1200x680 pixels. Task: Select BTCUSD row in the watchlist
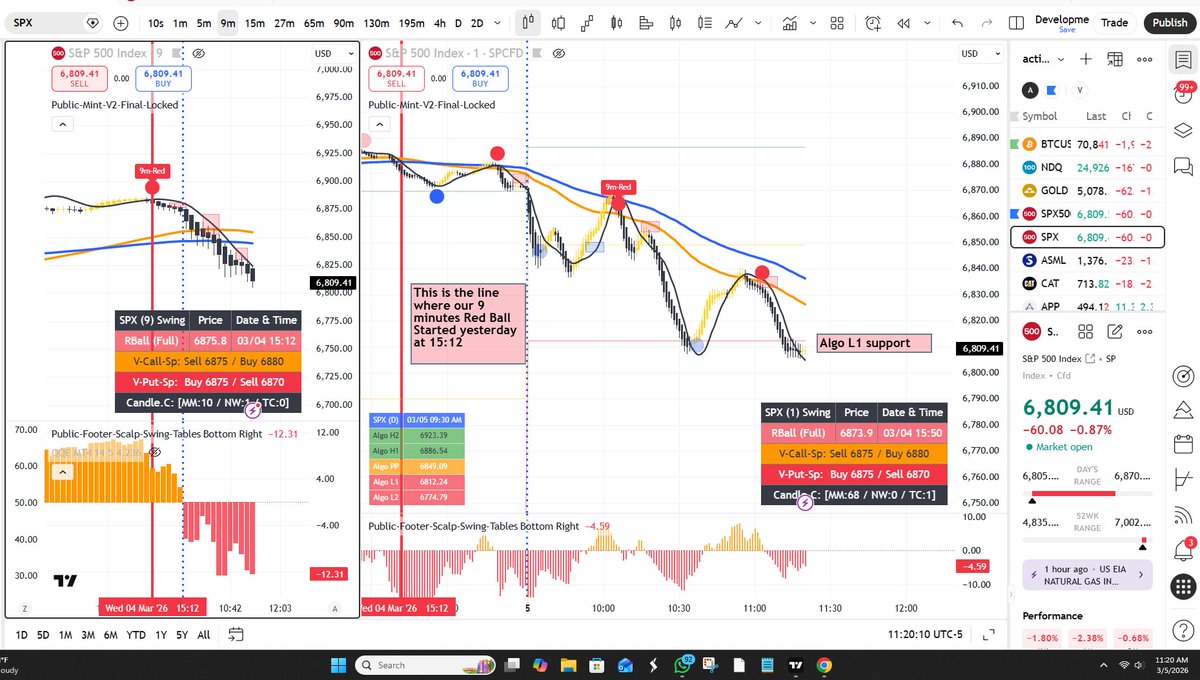pyautogui.click(x=1087, y=143)
